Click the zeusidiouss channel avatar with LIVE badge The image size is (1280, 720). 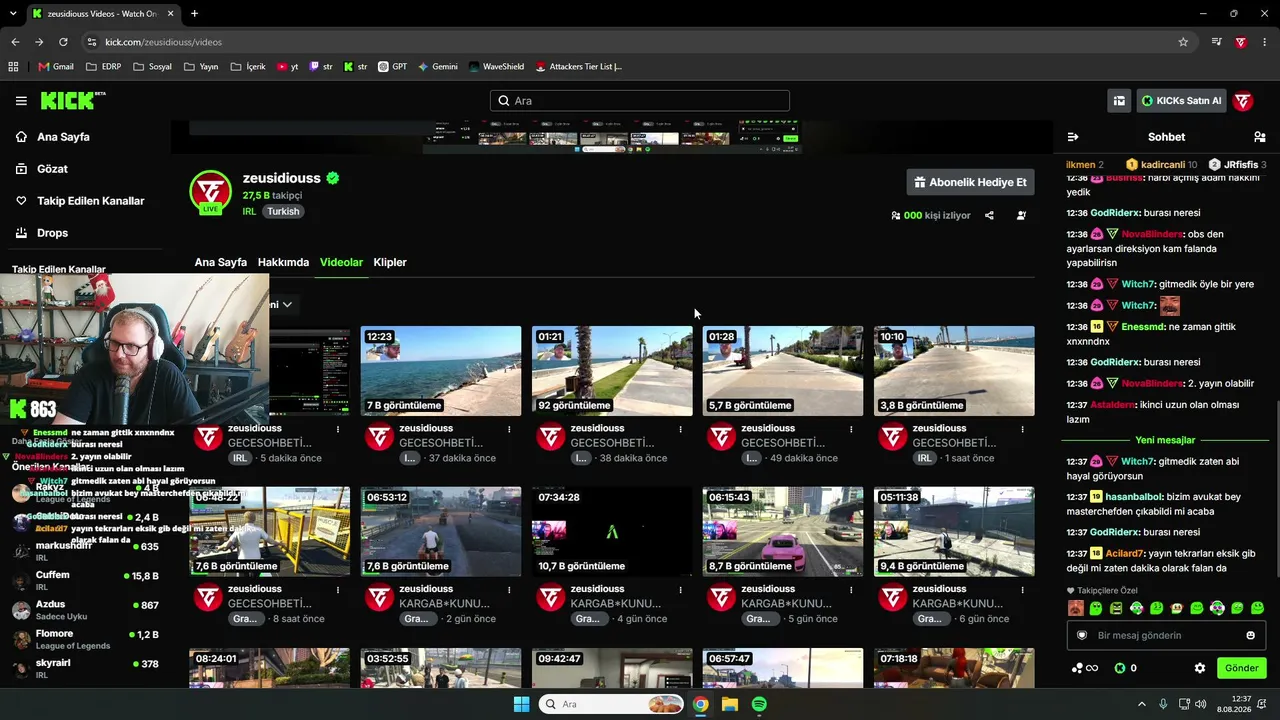click(210, 192)
